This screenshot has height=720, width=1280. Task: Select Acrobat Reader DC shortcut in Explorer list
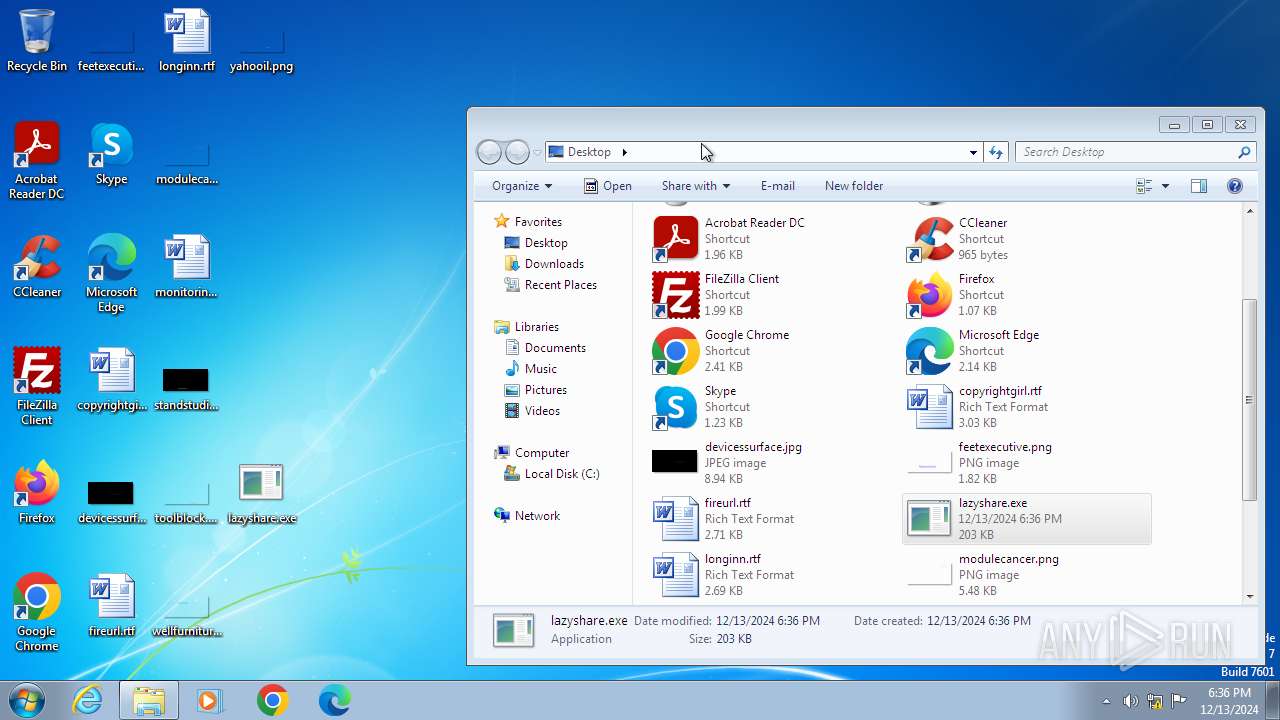coord(775,238)
